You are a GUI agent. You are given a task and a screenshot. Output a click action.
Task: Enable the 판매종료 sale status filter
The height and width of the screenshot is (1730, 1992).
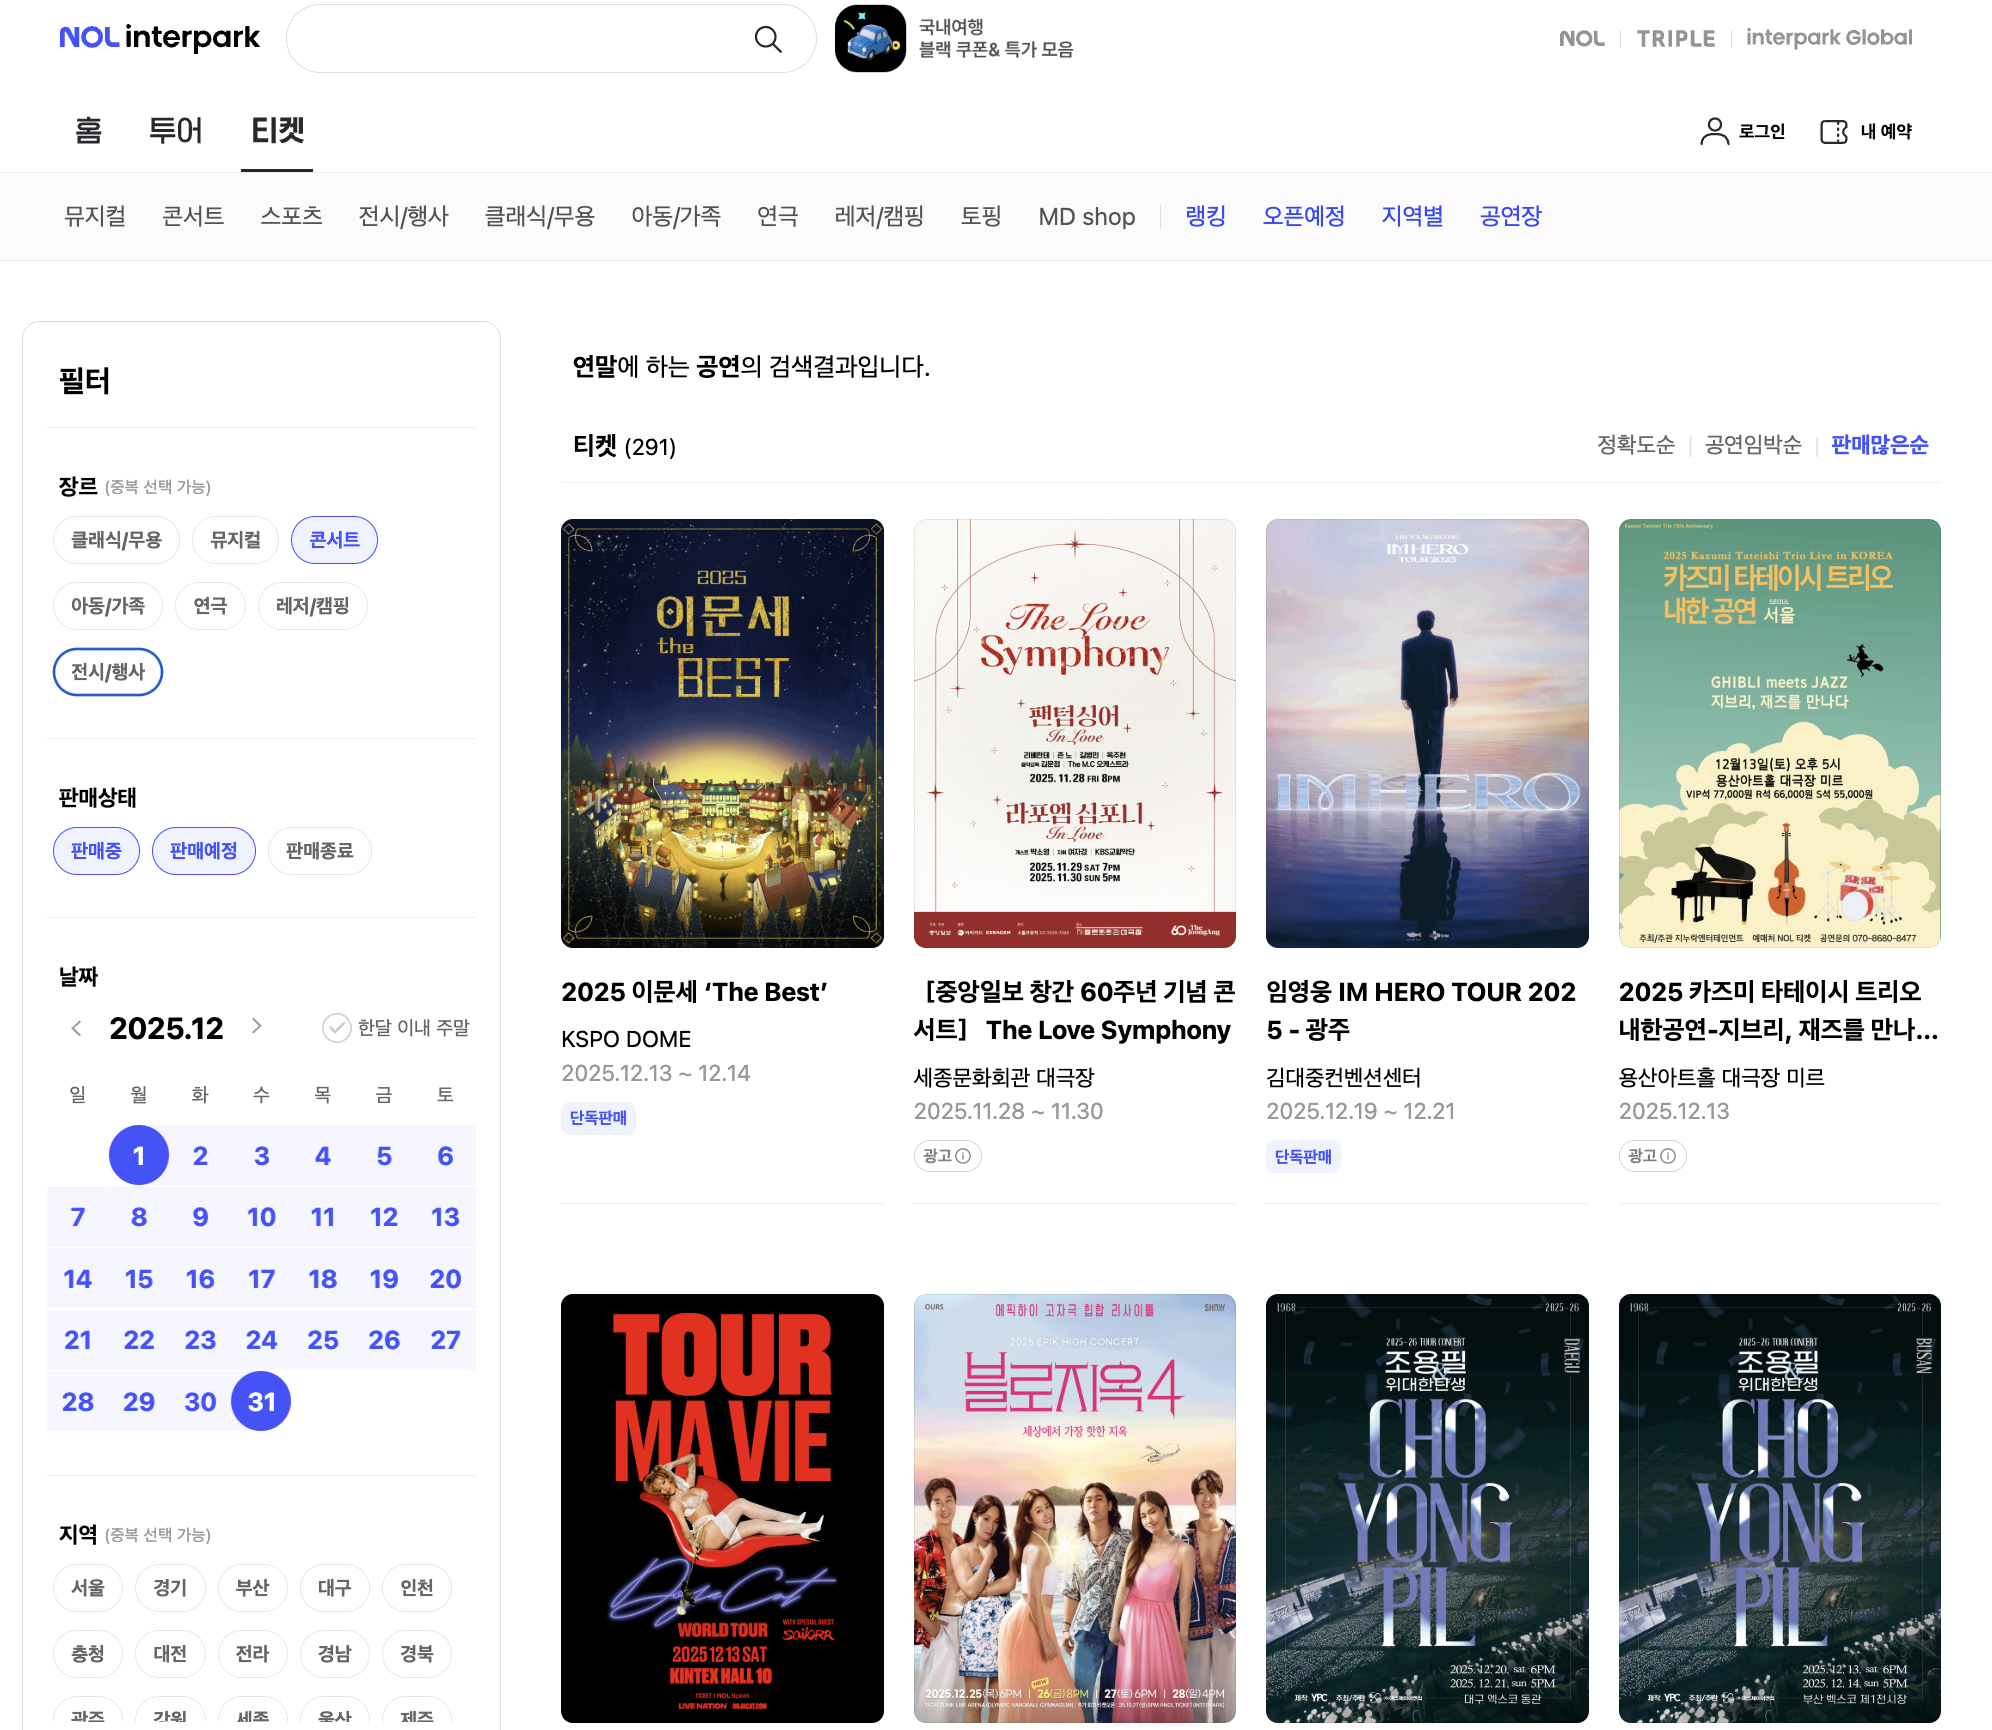(x=319, y=851)
